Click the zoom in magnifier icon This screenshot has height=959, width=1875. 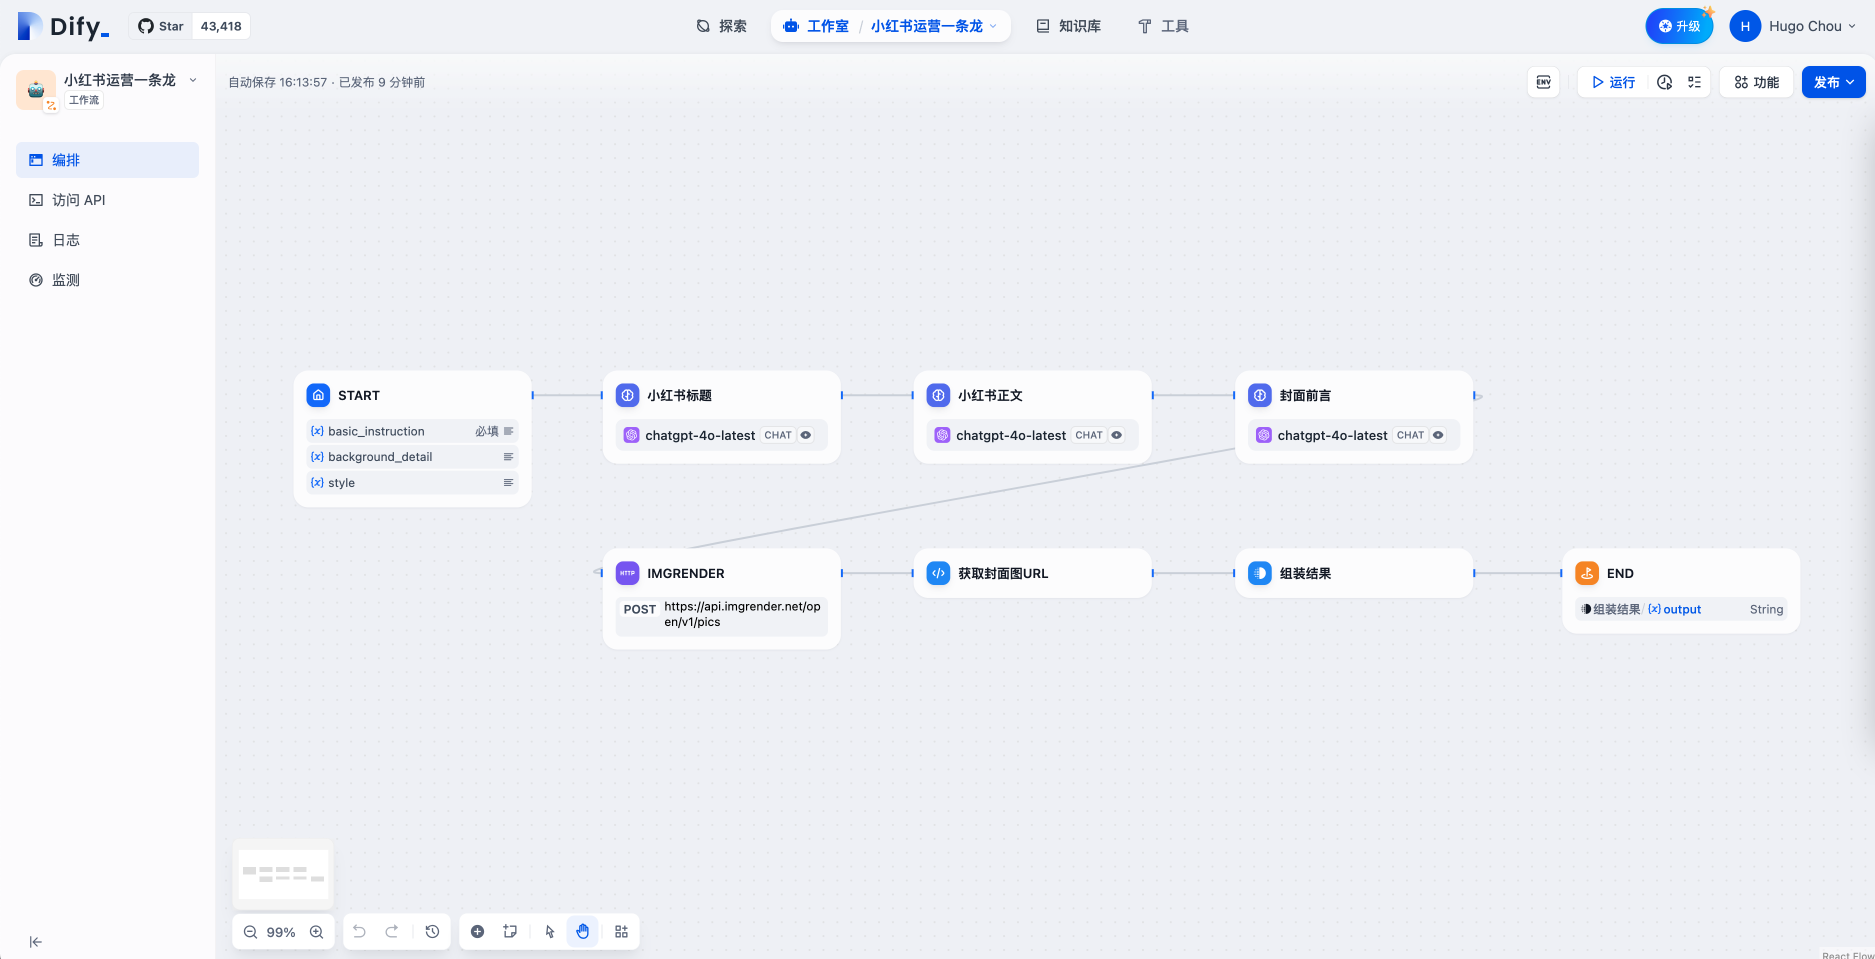(316, 932)
